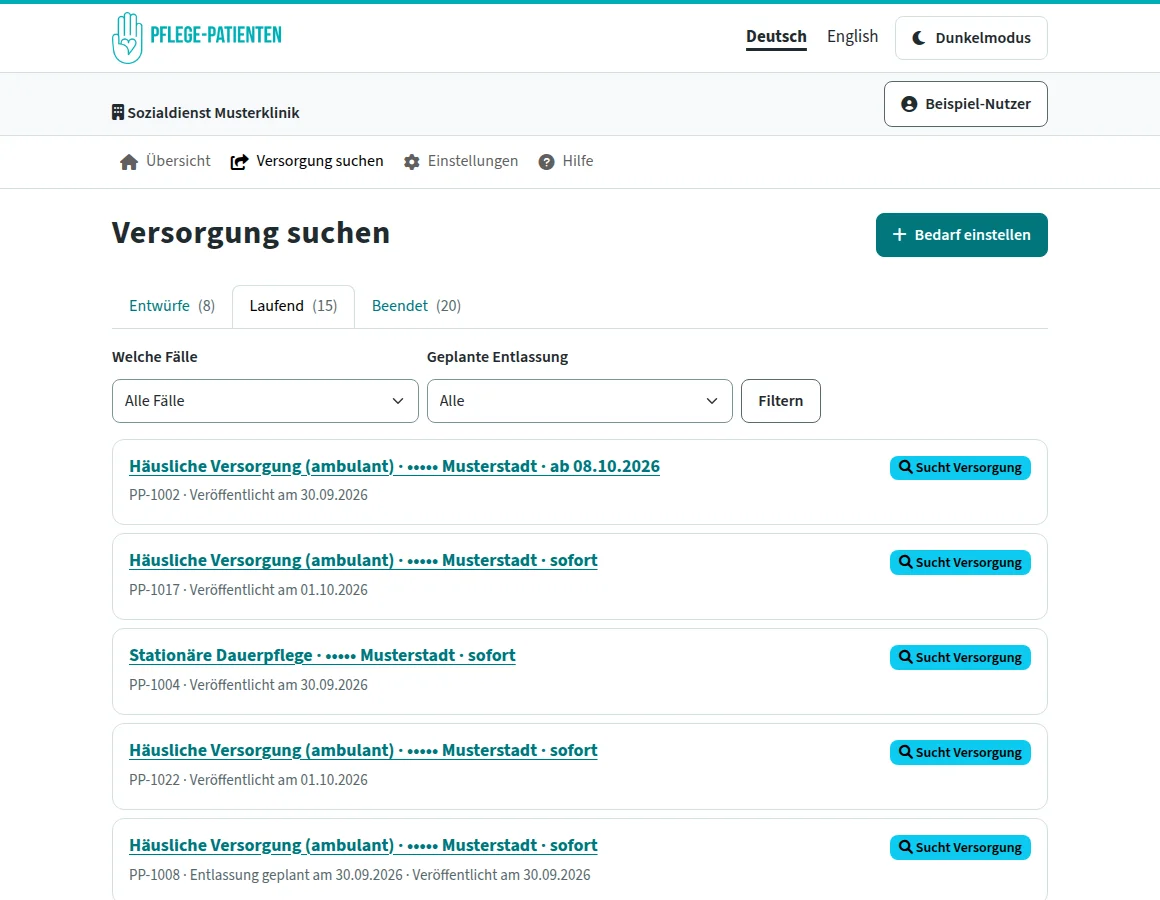Select Deutsch language
This screenshot has height=900, width=1160.
(776, 36)
